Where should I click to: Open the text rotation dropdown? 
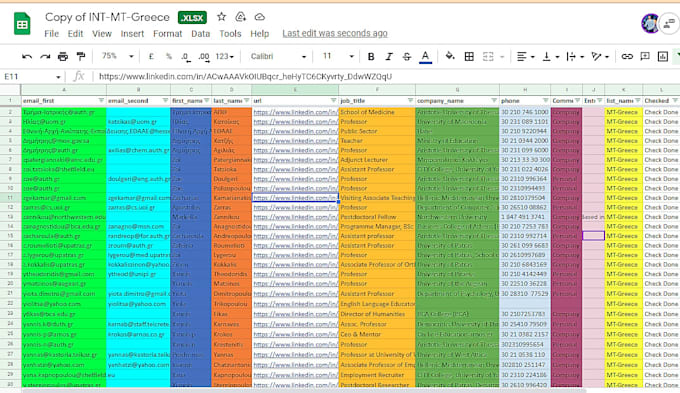pyautogui.click(x=600, y=56)
